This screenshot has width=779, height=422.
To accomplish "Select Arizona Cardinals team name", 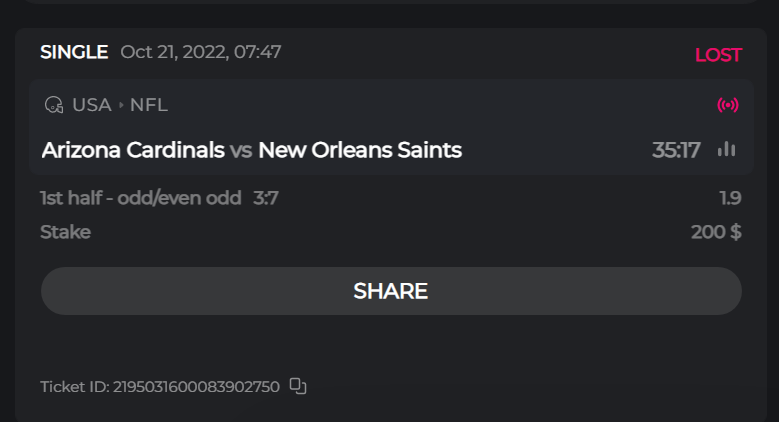I will [133, 150].
